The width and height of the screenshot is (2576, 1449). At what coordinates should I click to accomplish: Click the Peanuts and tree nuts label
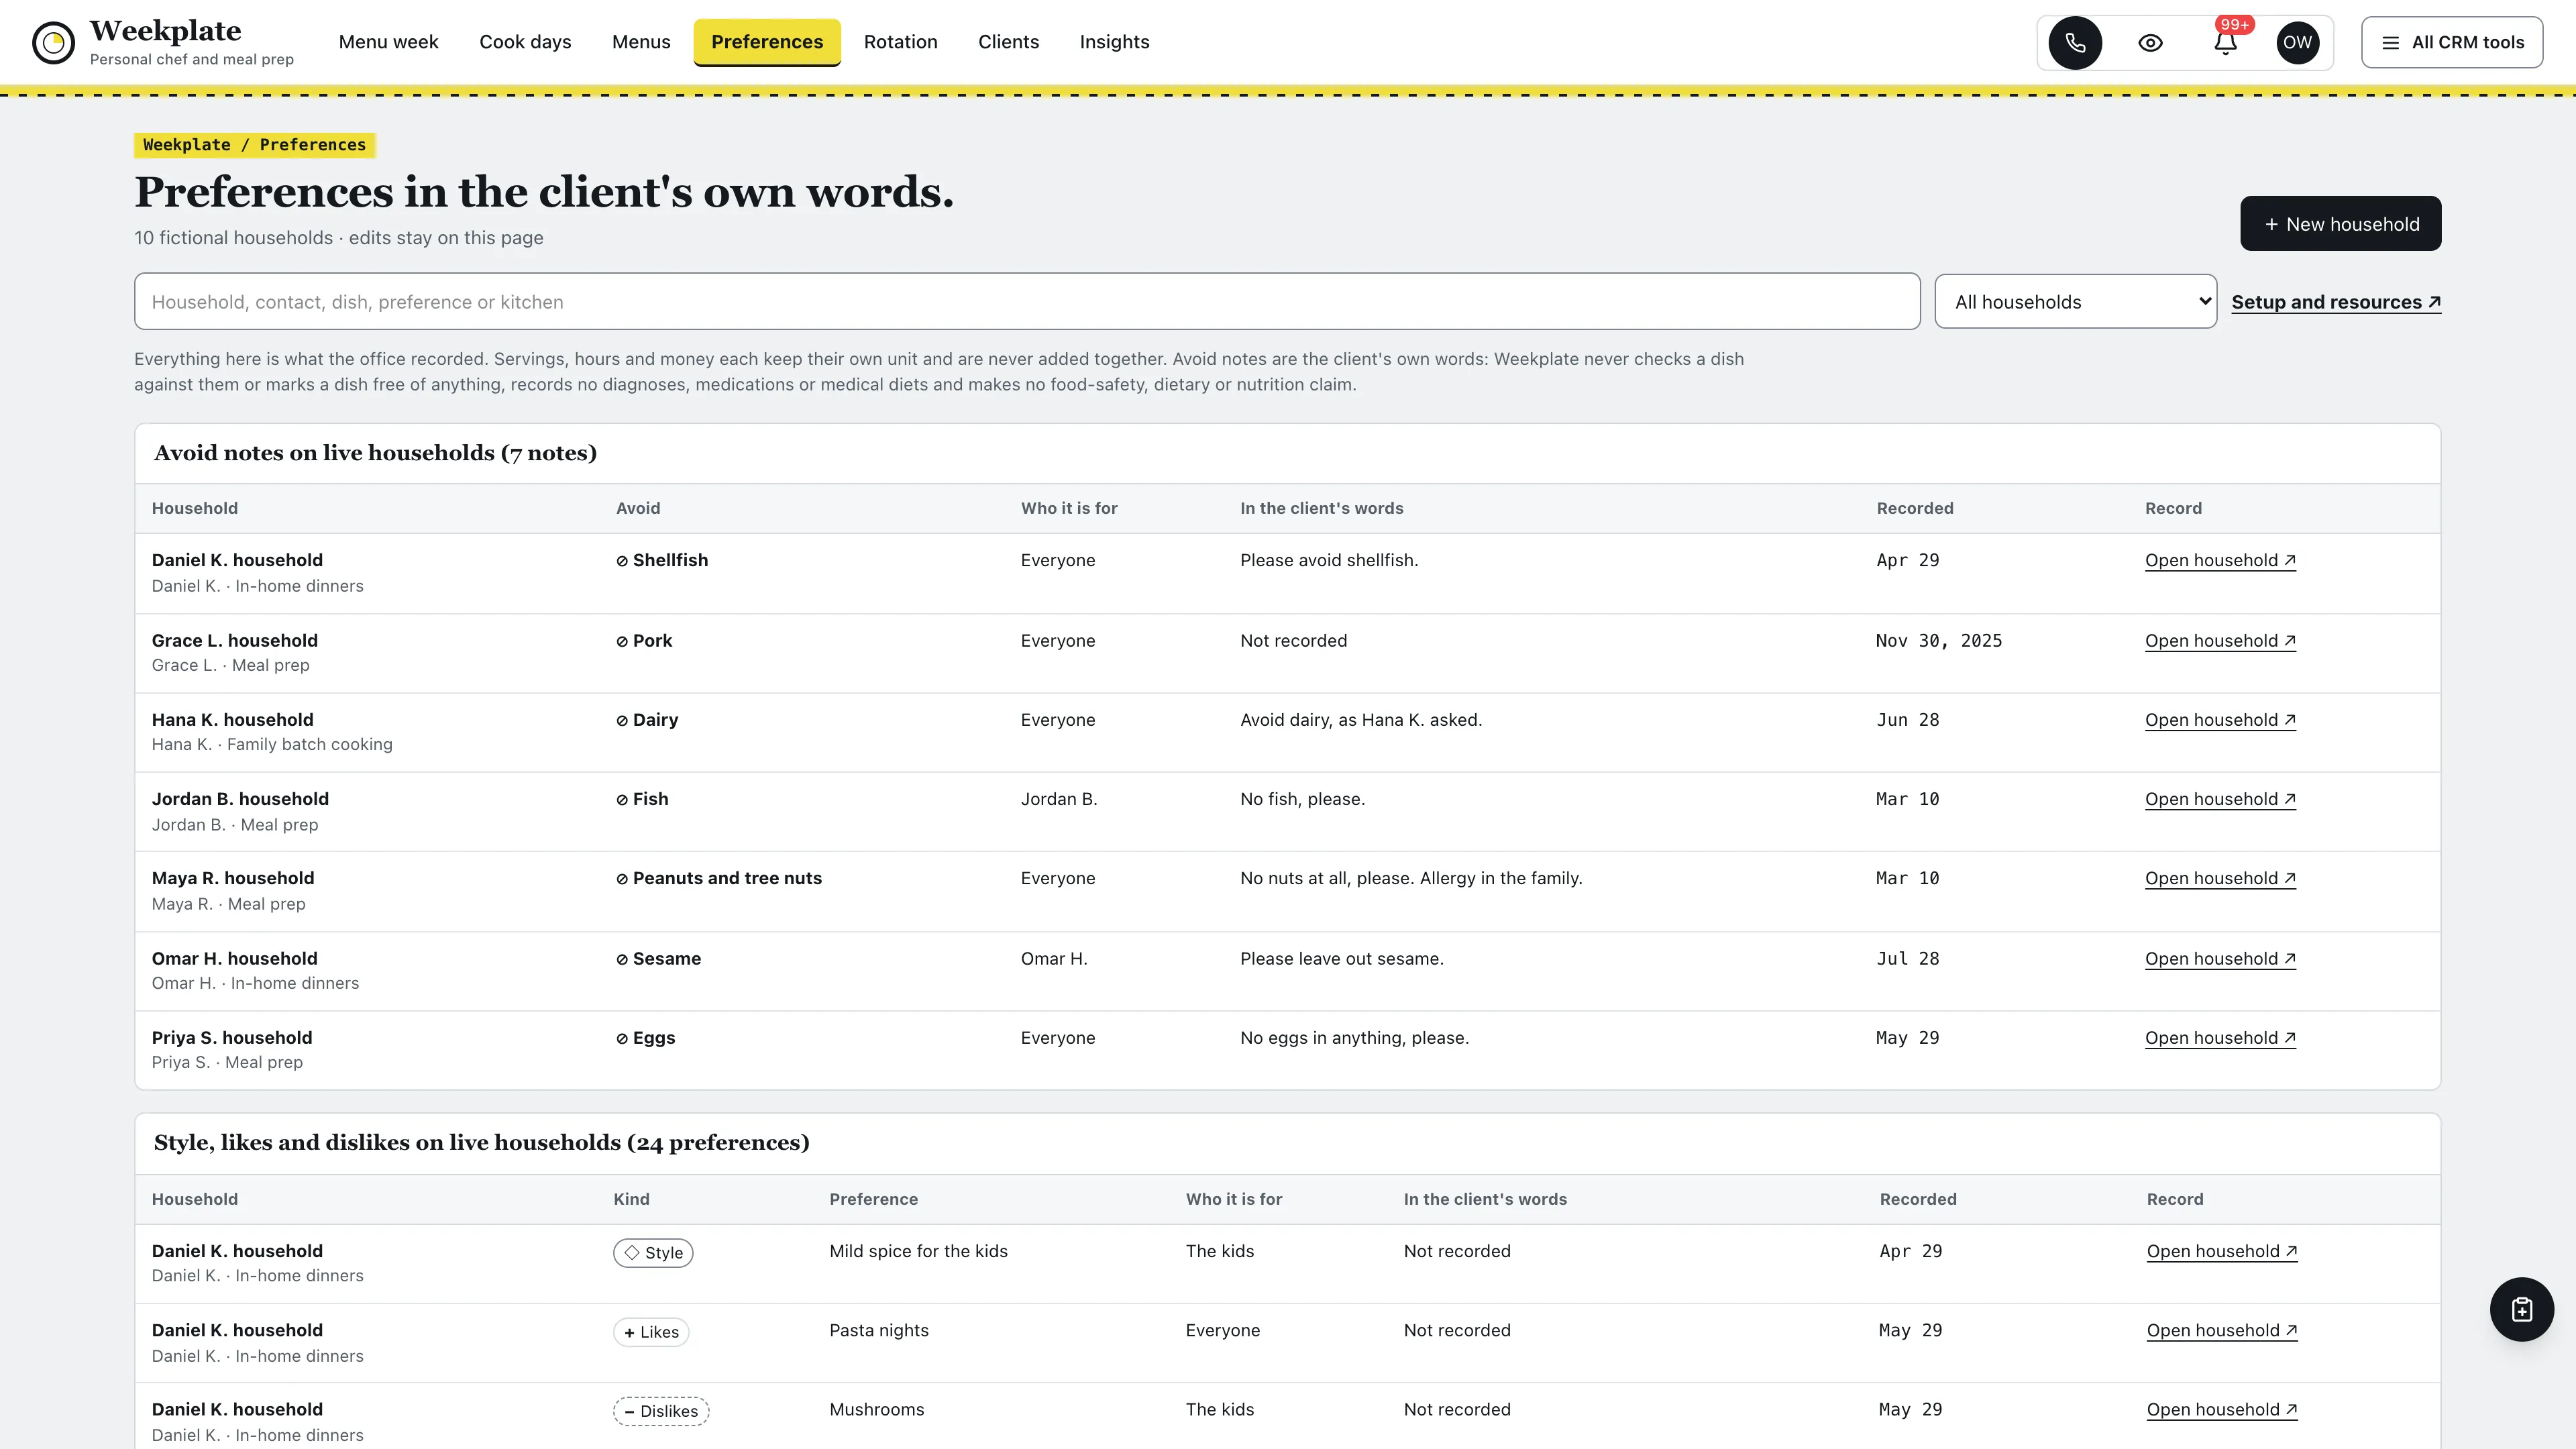[719, 878]
